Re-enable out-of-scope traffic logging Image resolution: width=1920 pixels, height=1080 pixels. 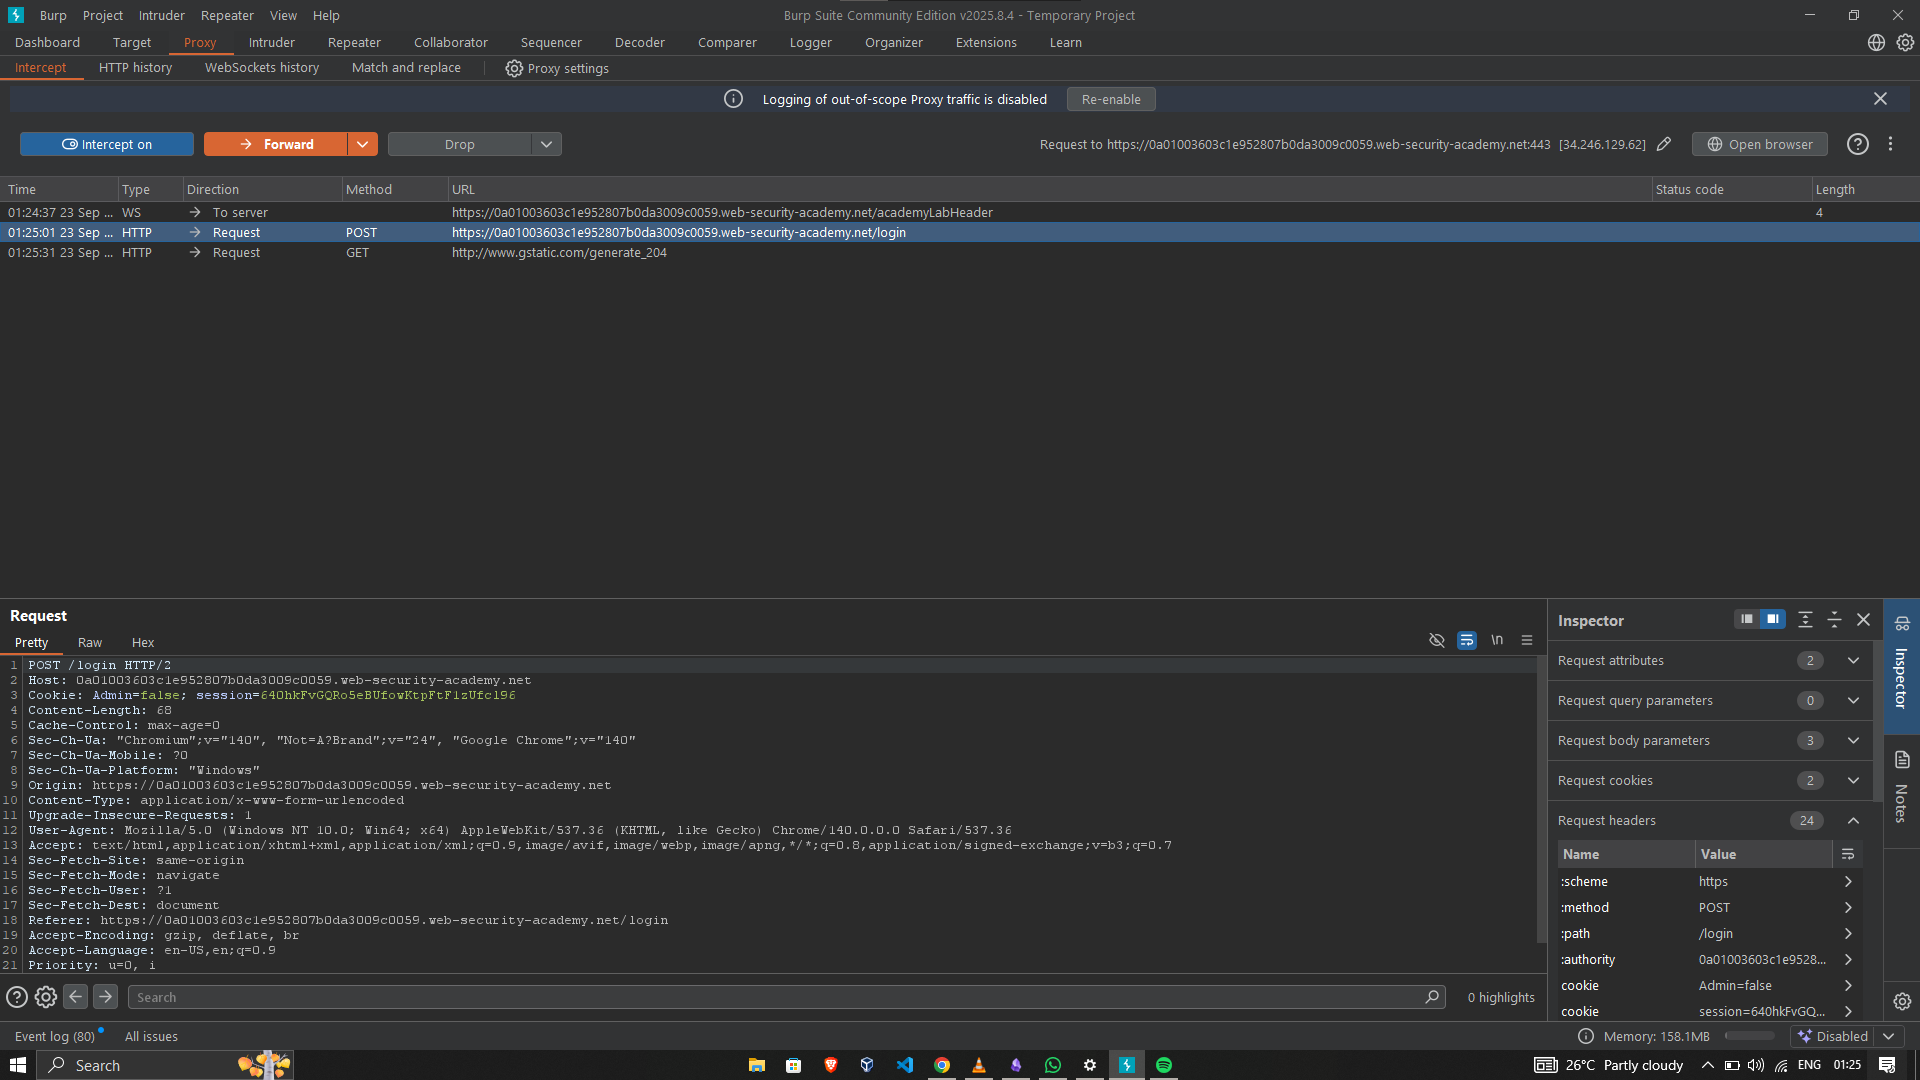coord(1111,99)
